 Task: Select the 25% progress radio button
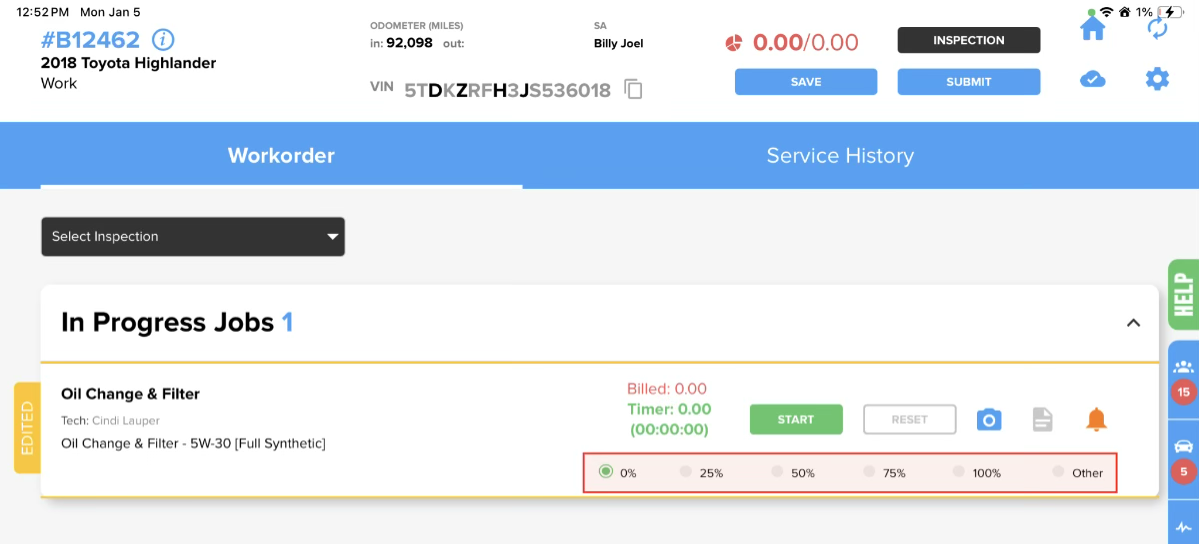click(686, 472)
